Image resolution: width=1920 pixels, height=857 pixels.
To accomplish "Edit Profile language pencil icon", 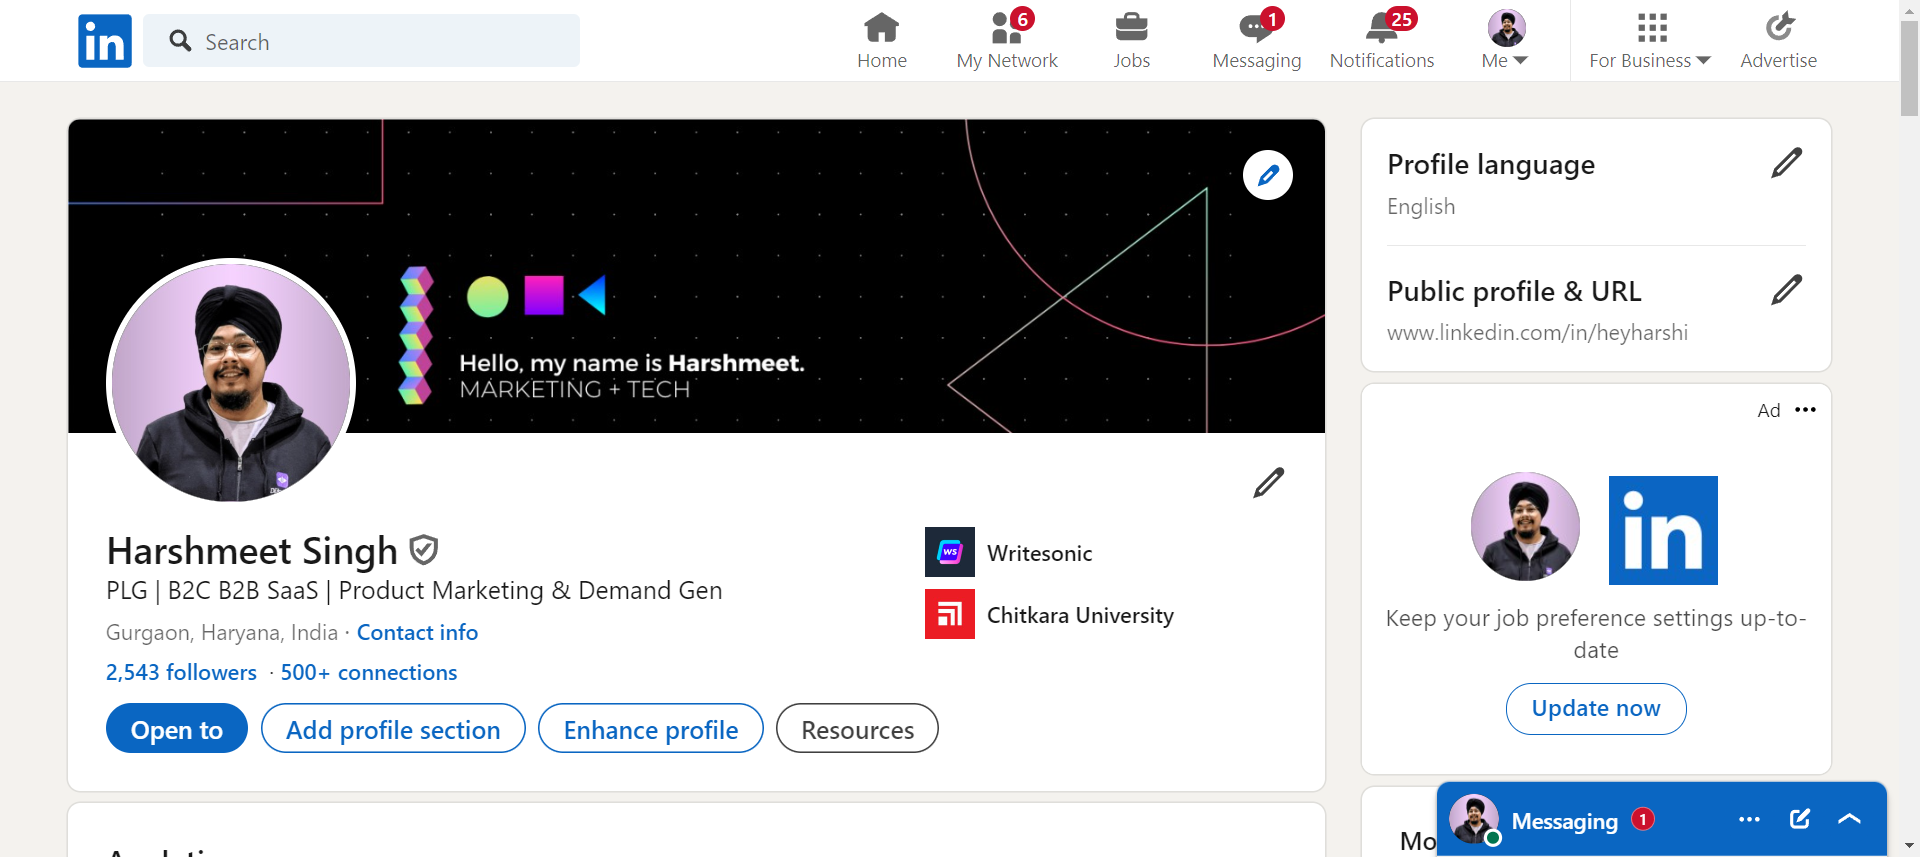I will click(x=1786, y=163).
